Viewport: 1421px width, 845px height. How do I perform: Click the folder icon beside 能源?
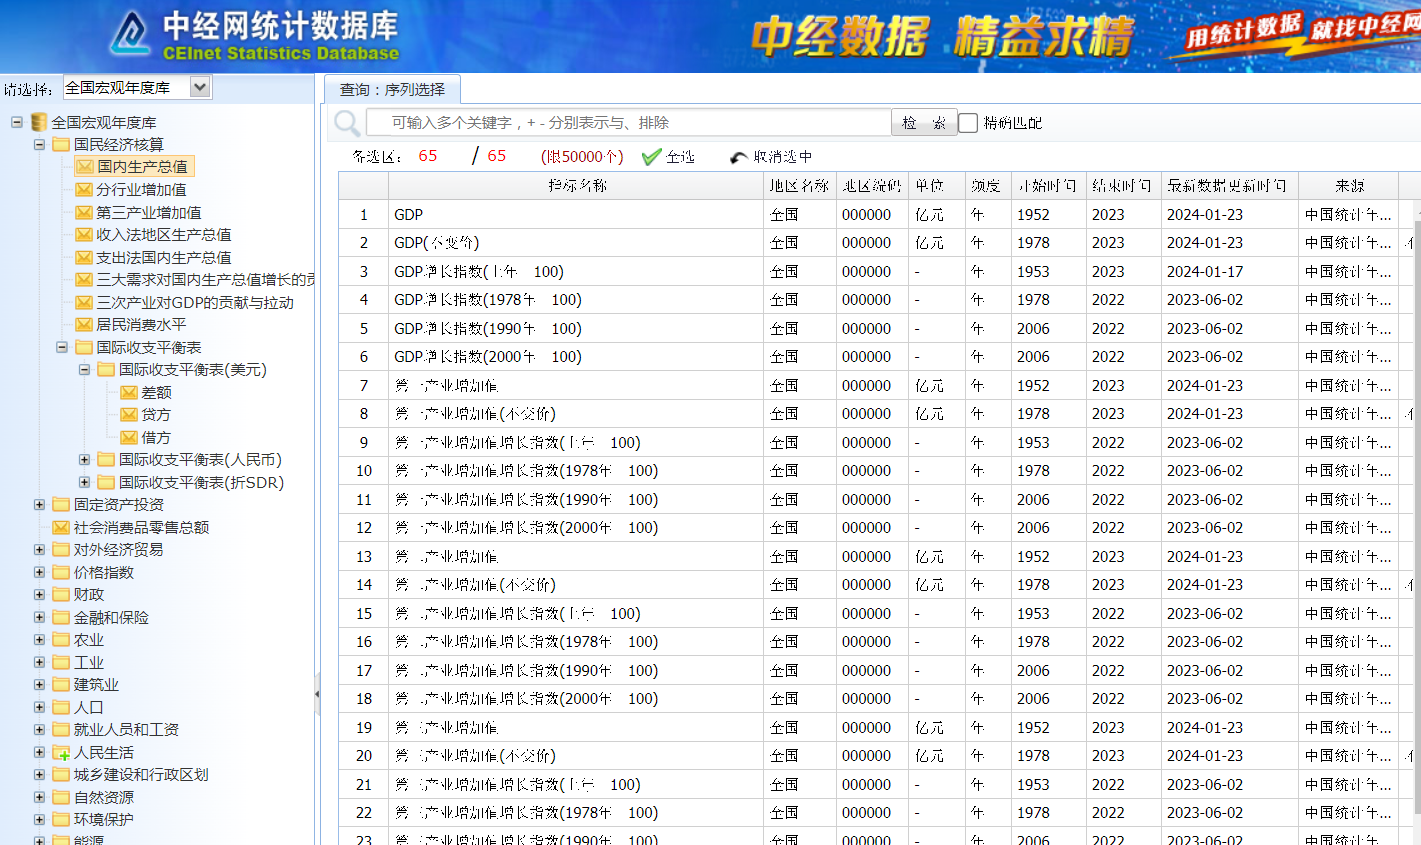click(x=59, y=839)
